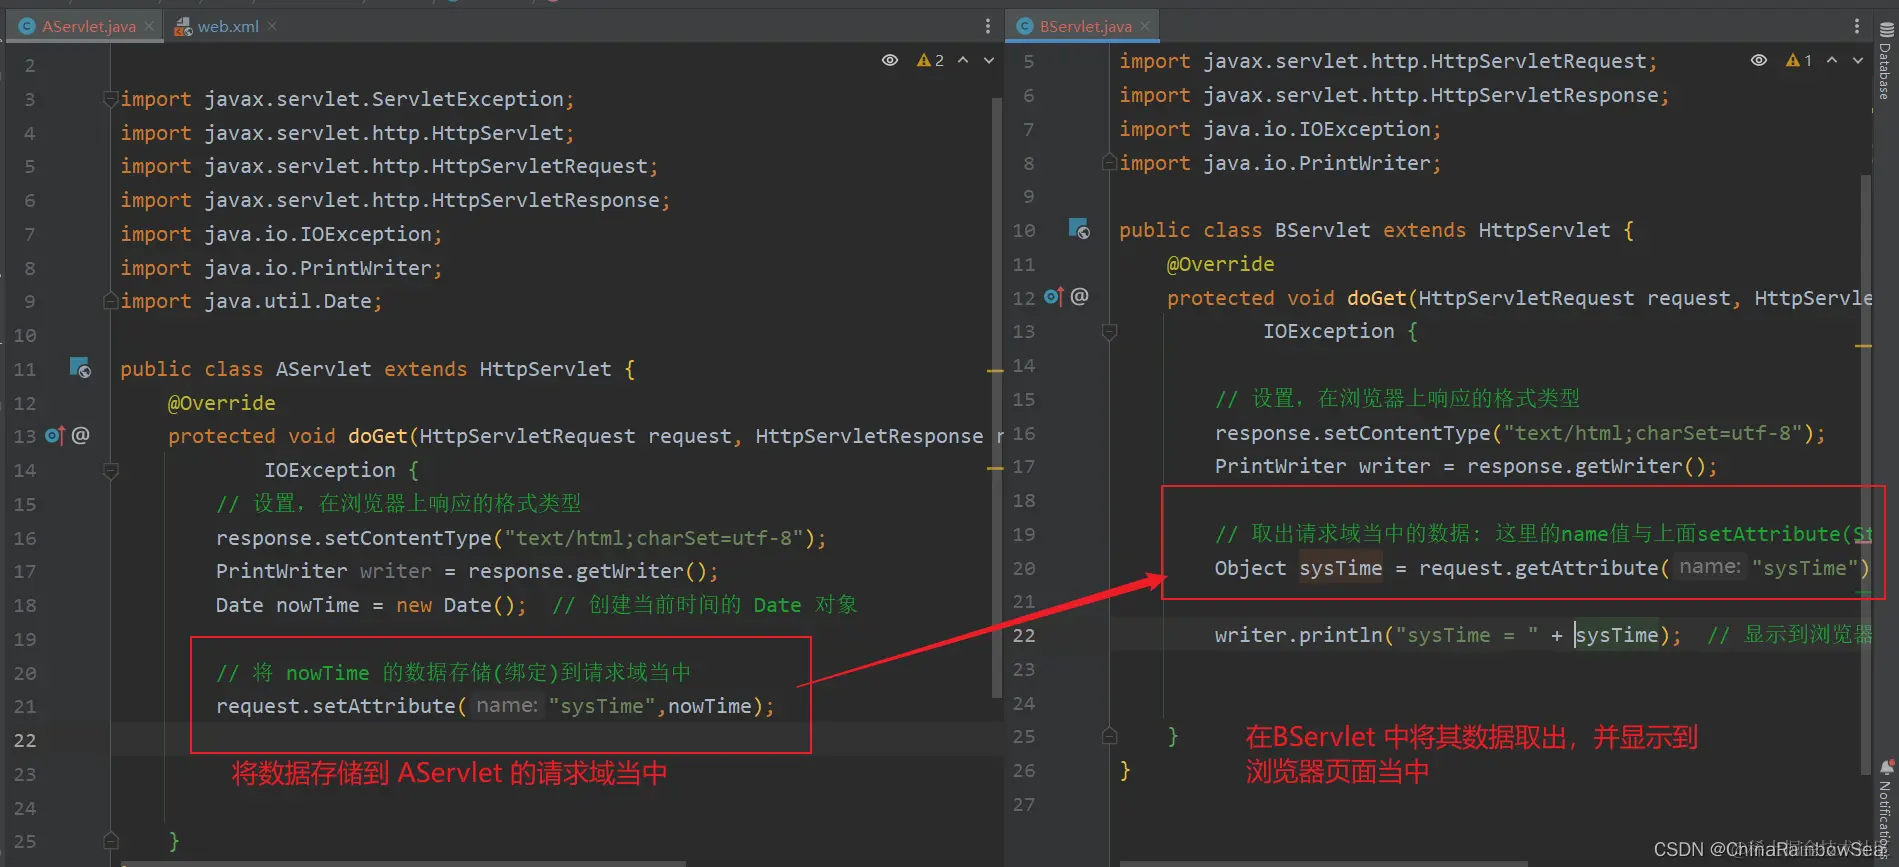Click AServlet class gutter icon on line 11
The image size is (1899, 867).
click(80, 368)
